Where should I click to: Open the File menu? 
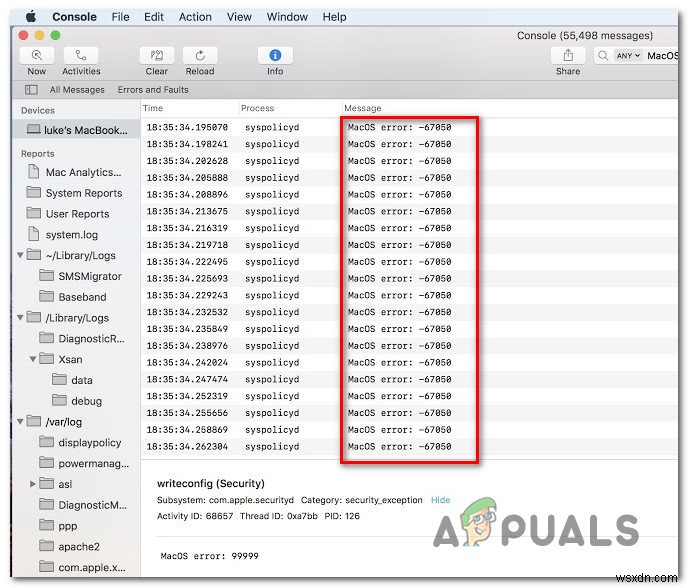tap(120, 17)
